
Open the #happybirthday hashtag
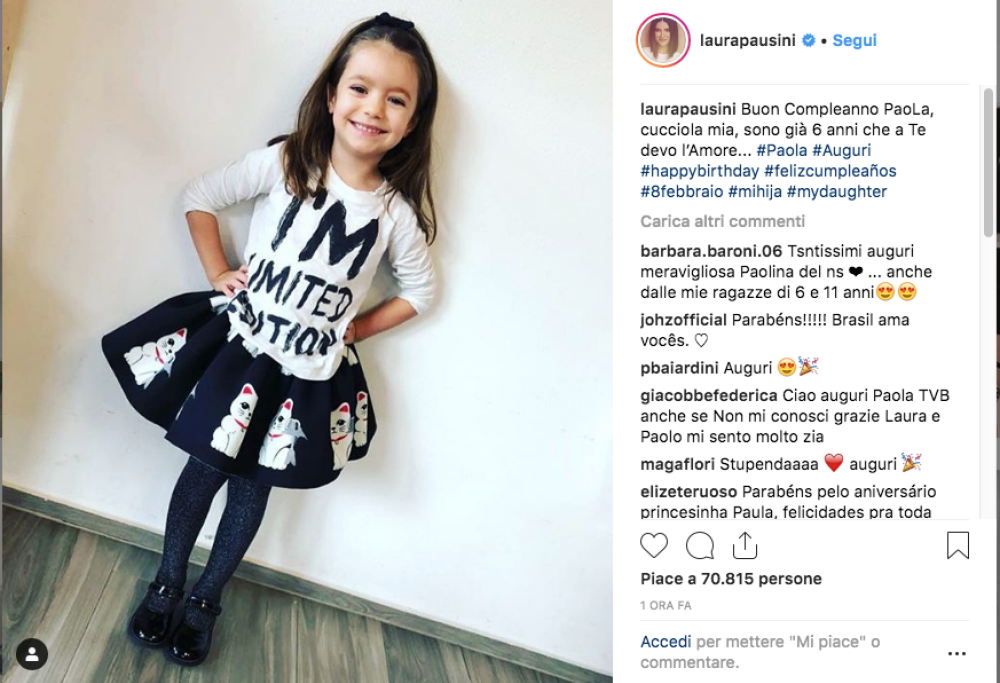tap(700, 171)
